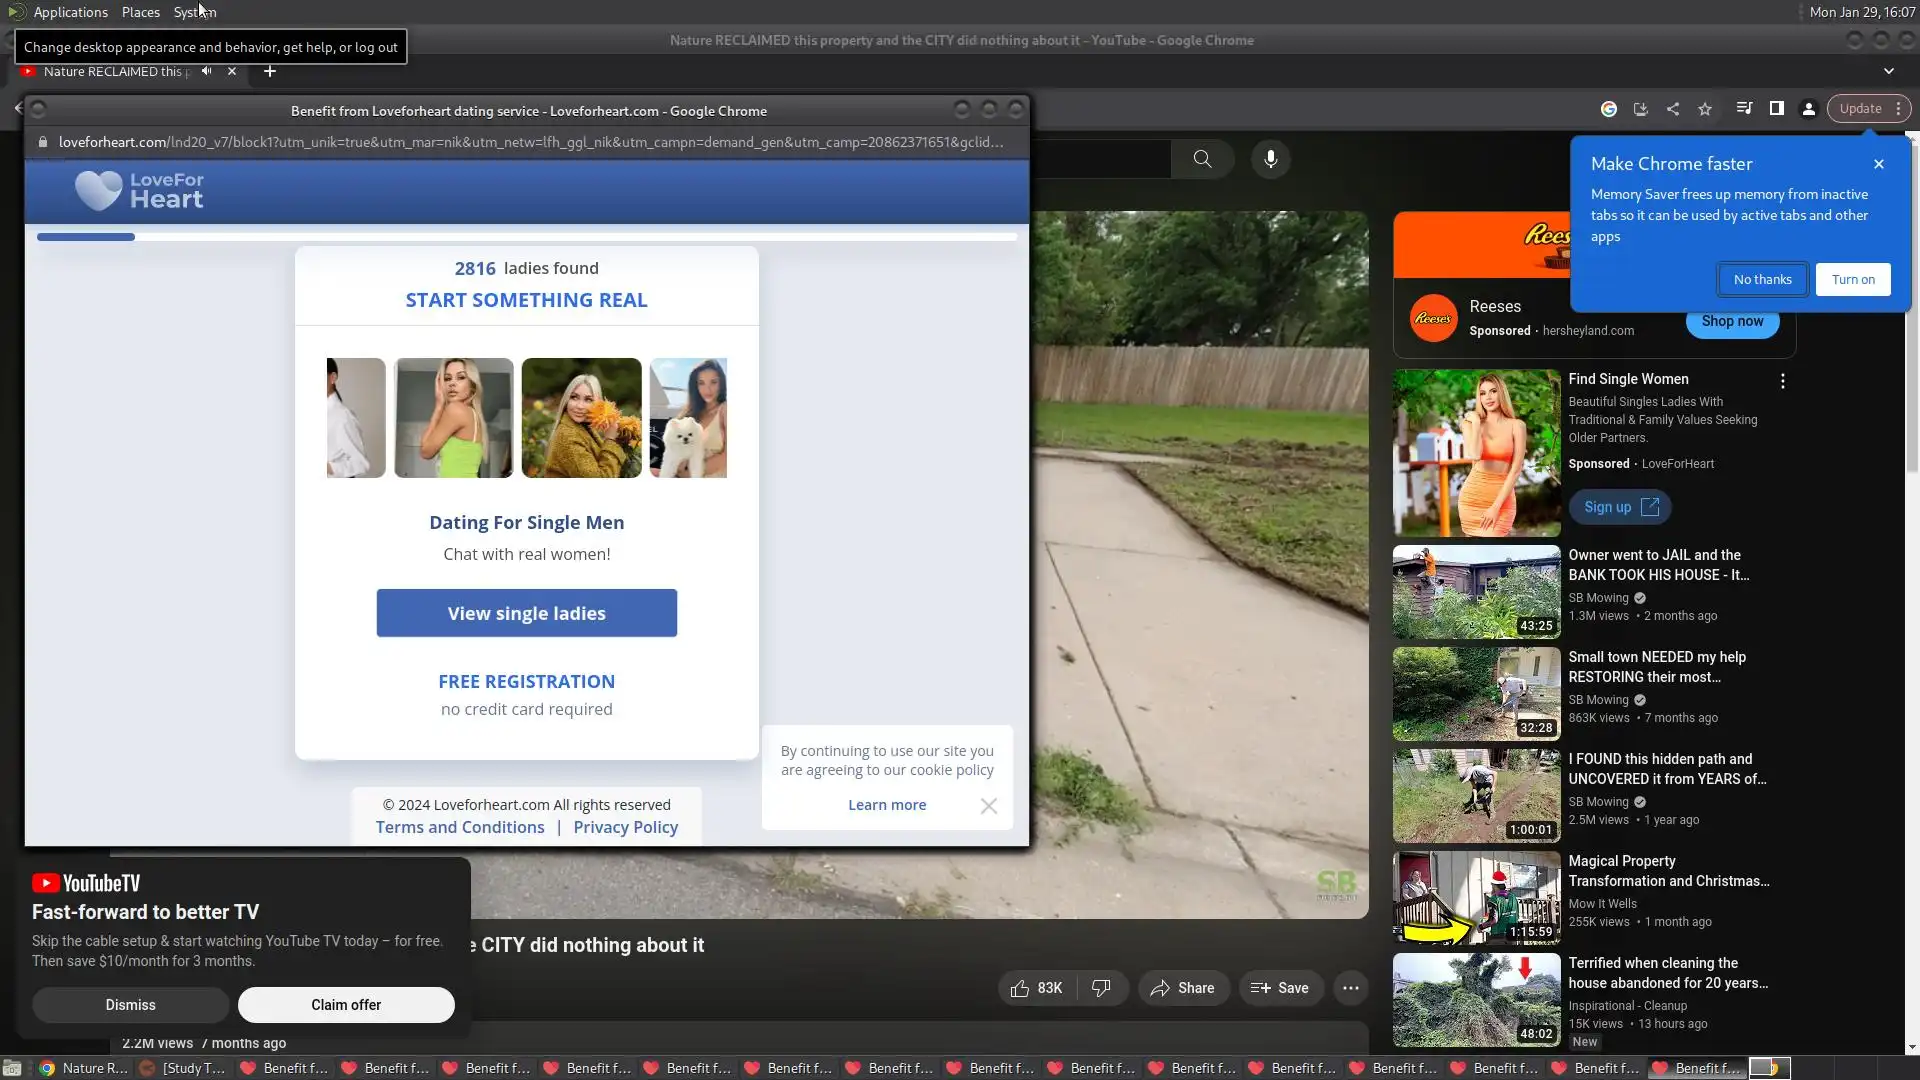
Task: Open Owner went to JAIL video thumbnail
Action: pos(1476,592)
